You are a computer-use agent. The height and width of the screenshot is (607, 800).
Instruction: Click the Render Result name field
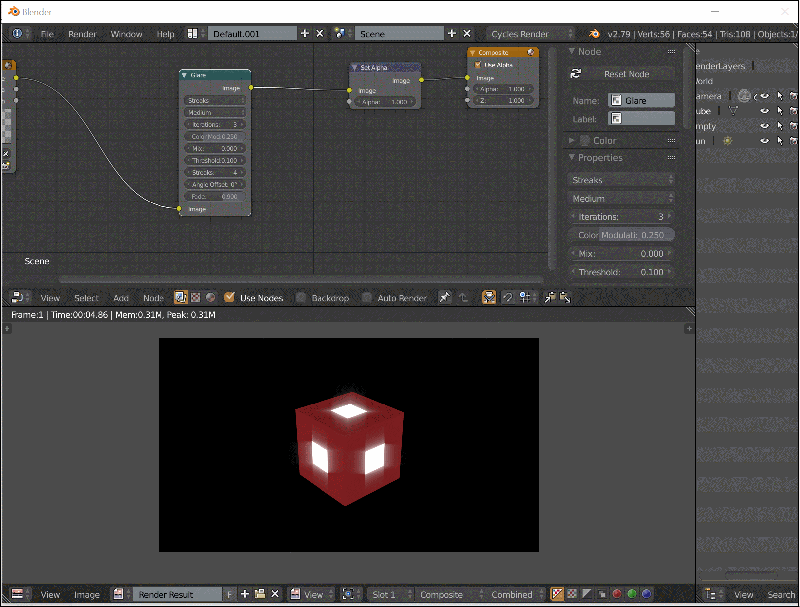[x=178, y=594]
